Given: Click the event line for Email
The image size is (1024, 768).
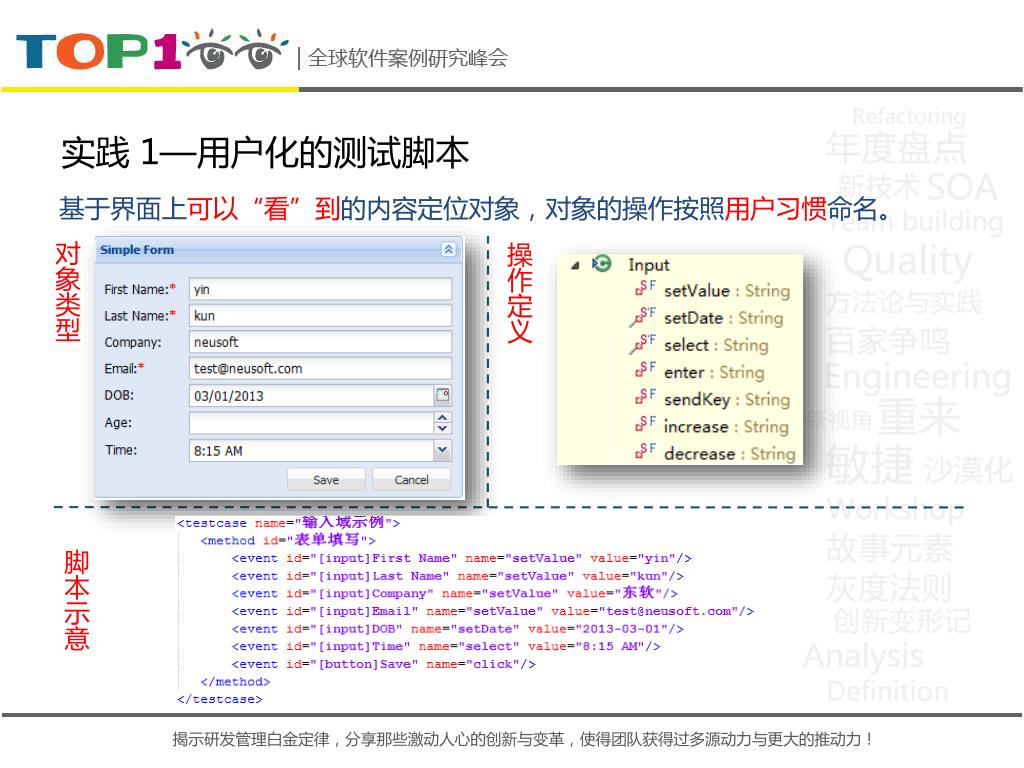Looking at the screenshot, I should click(x=493, y=611).
